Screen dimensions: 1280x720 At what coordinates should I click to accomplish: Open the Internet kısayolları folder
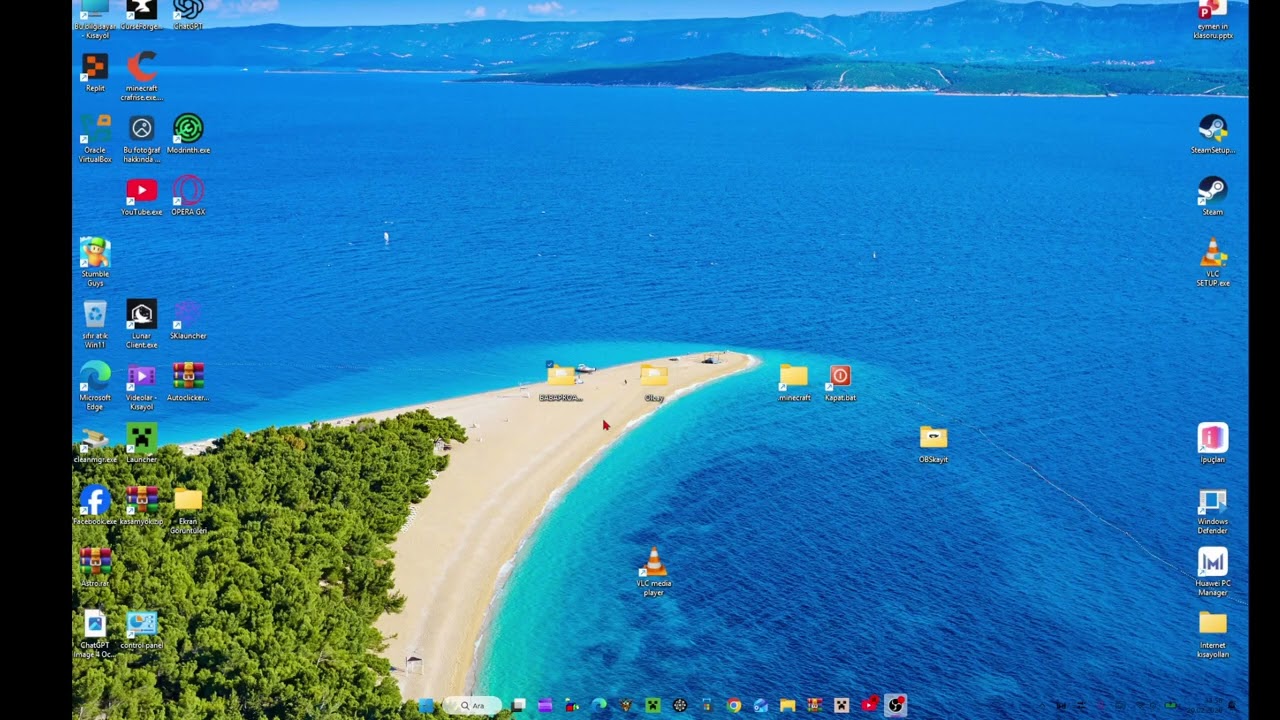[1213, 634]
